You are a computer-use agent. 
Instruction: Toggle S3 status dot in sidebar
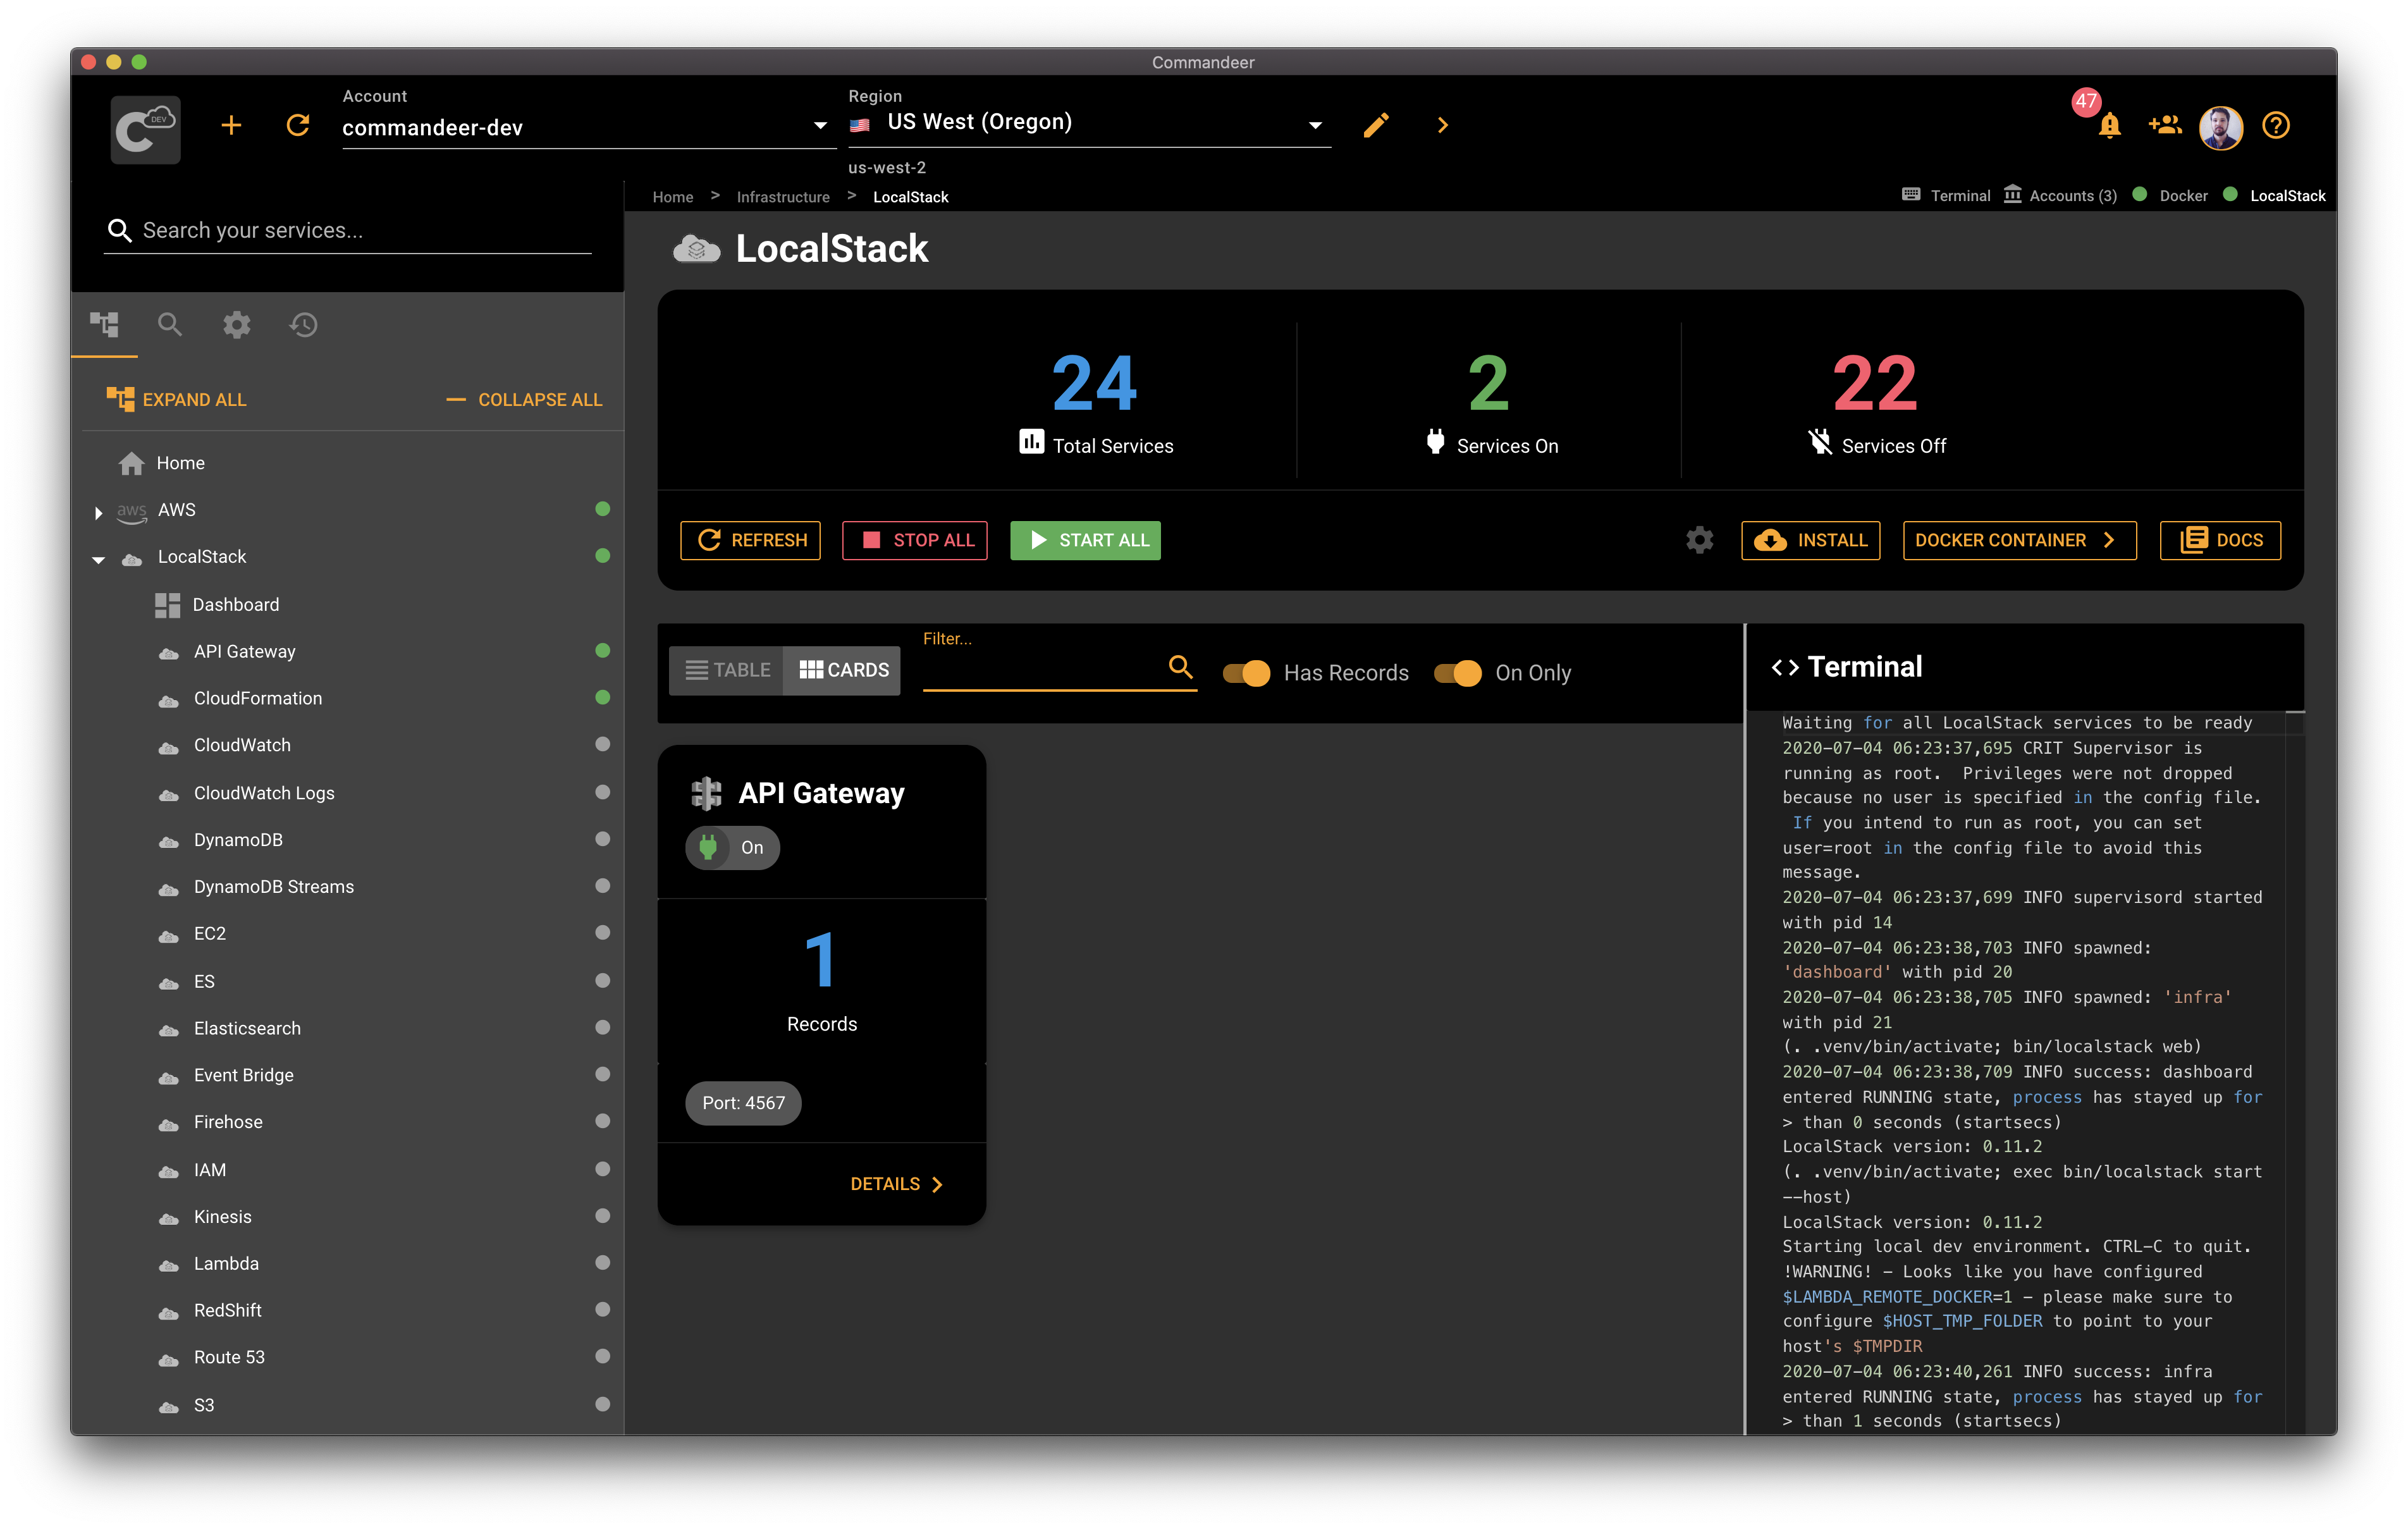602,1404
